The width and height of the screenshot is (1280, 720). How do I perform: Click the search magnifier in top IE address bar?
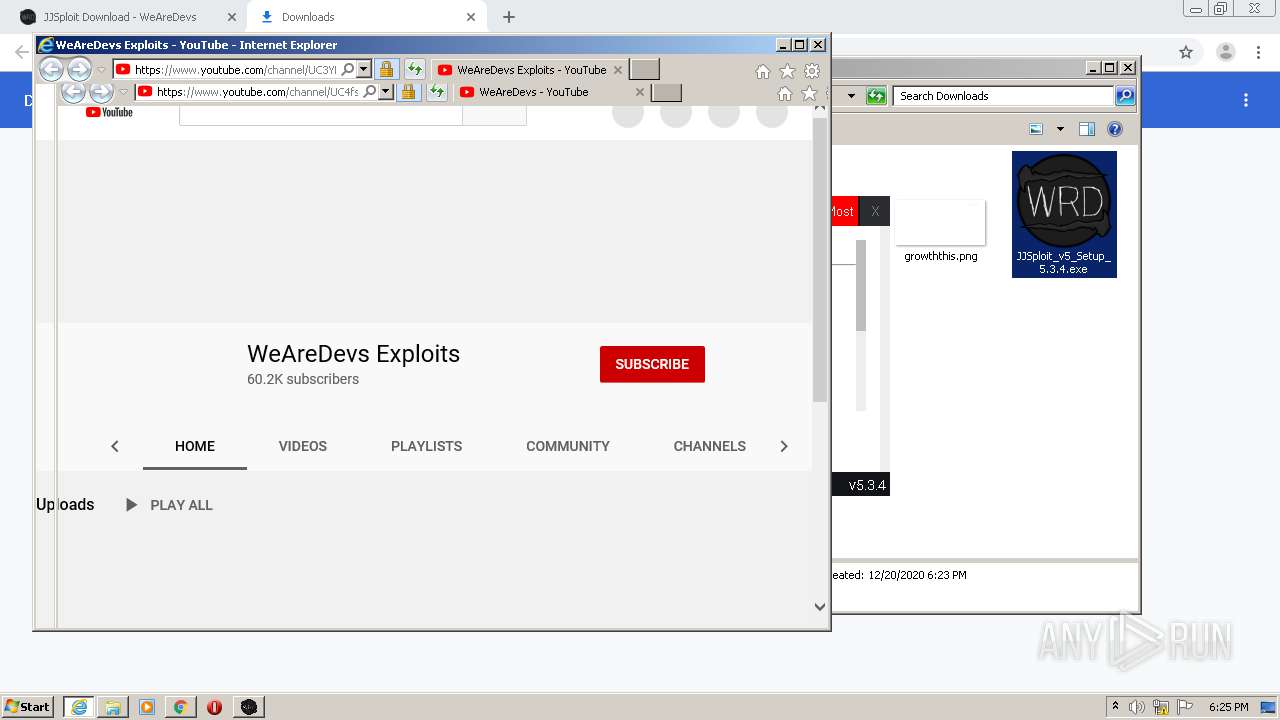[x=347, y=69]
